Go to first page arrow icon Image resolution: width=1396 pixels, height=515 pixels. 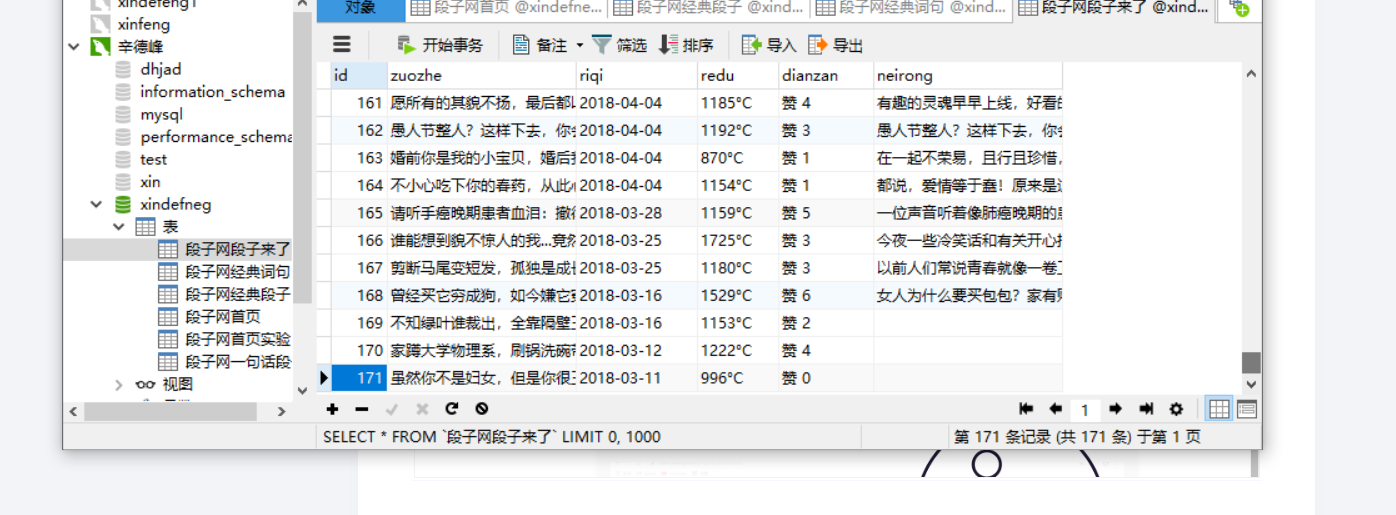[1026, 409]
